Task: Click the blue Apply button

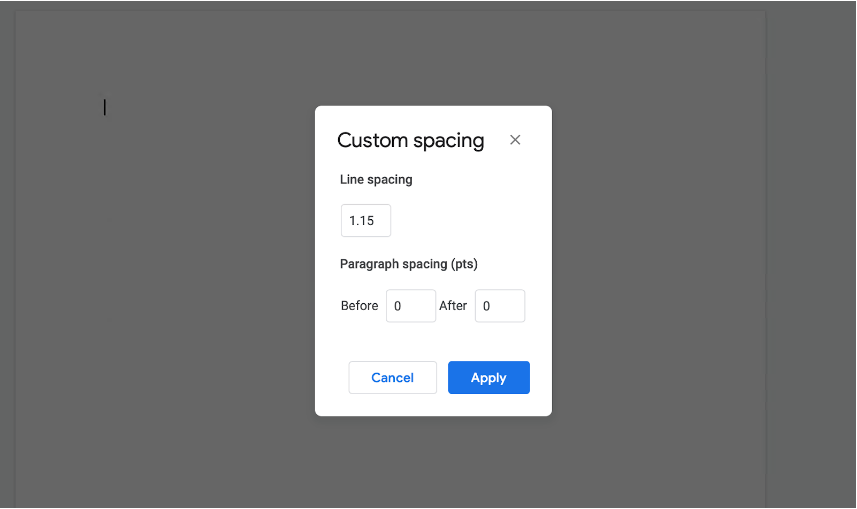Action: [489, 377]
